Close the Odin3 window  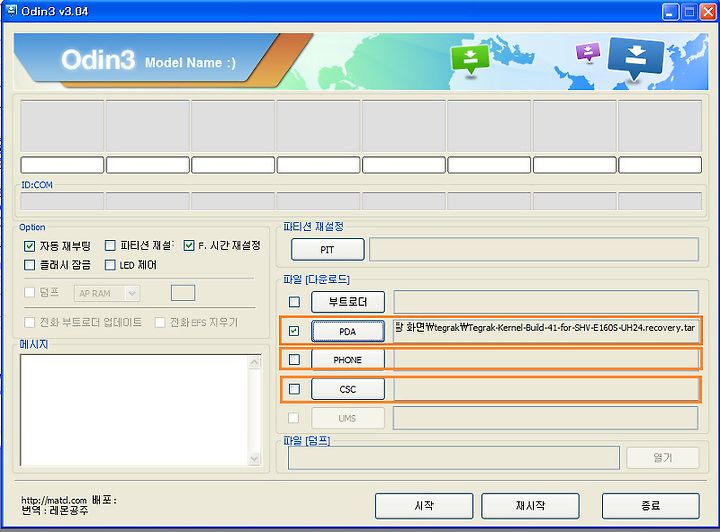pyautogui.click(x=708, y=11)
